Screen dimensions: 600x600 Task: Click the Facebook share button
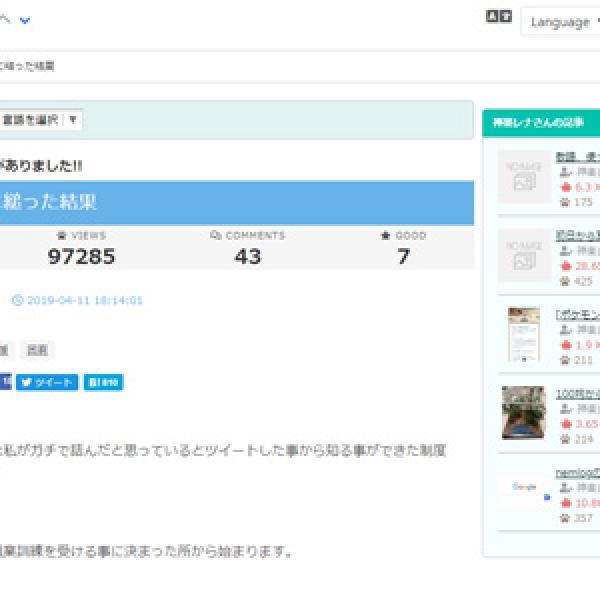[x=5, y=381]
